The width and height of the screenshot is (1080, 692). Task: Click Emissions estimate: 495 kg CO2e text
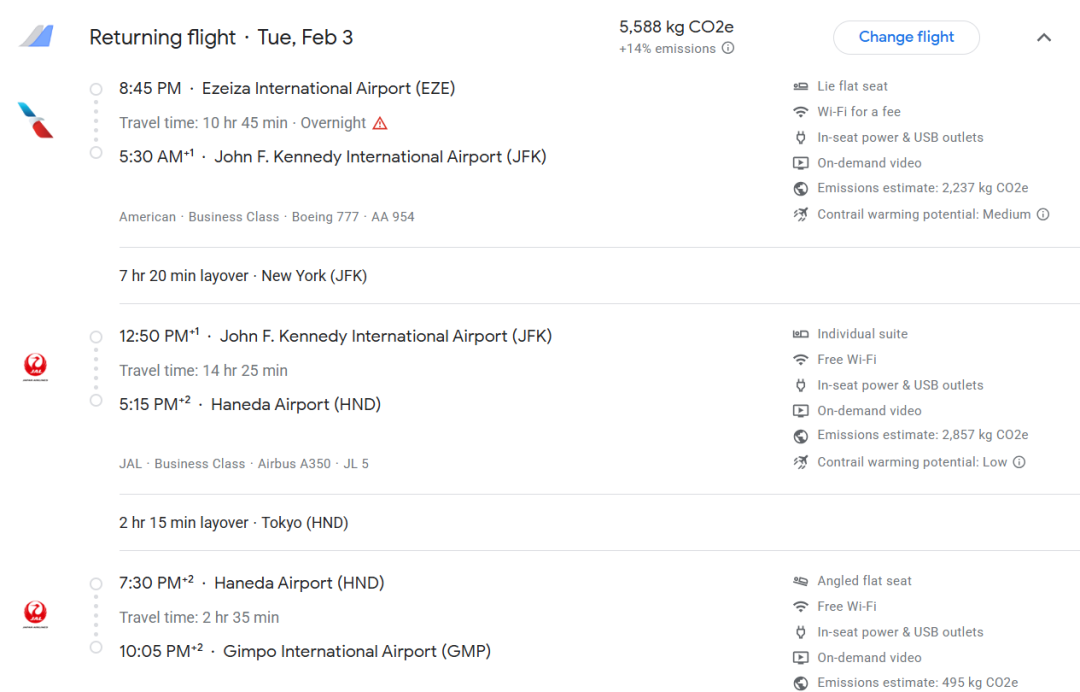click(x=917, y=682)
